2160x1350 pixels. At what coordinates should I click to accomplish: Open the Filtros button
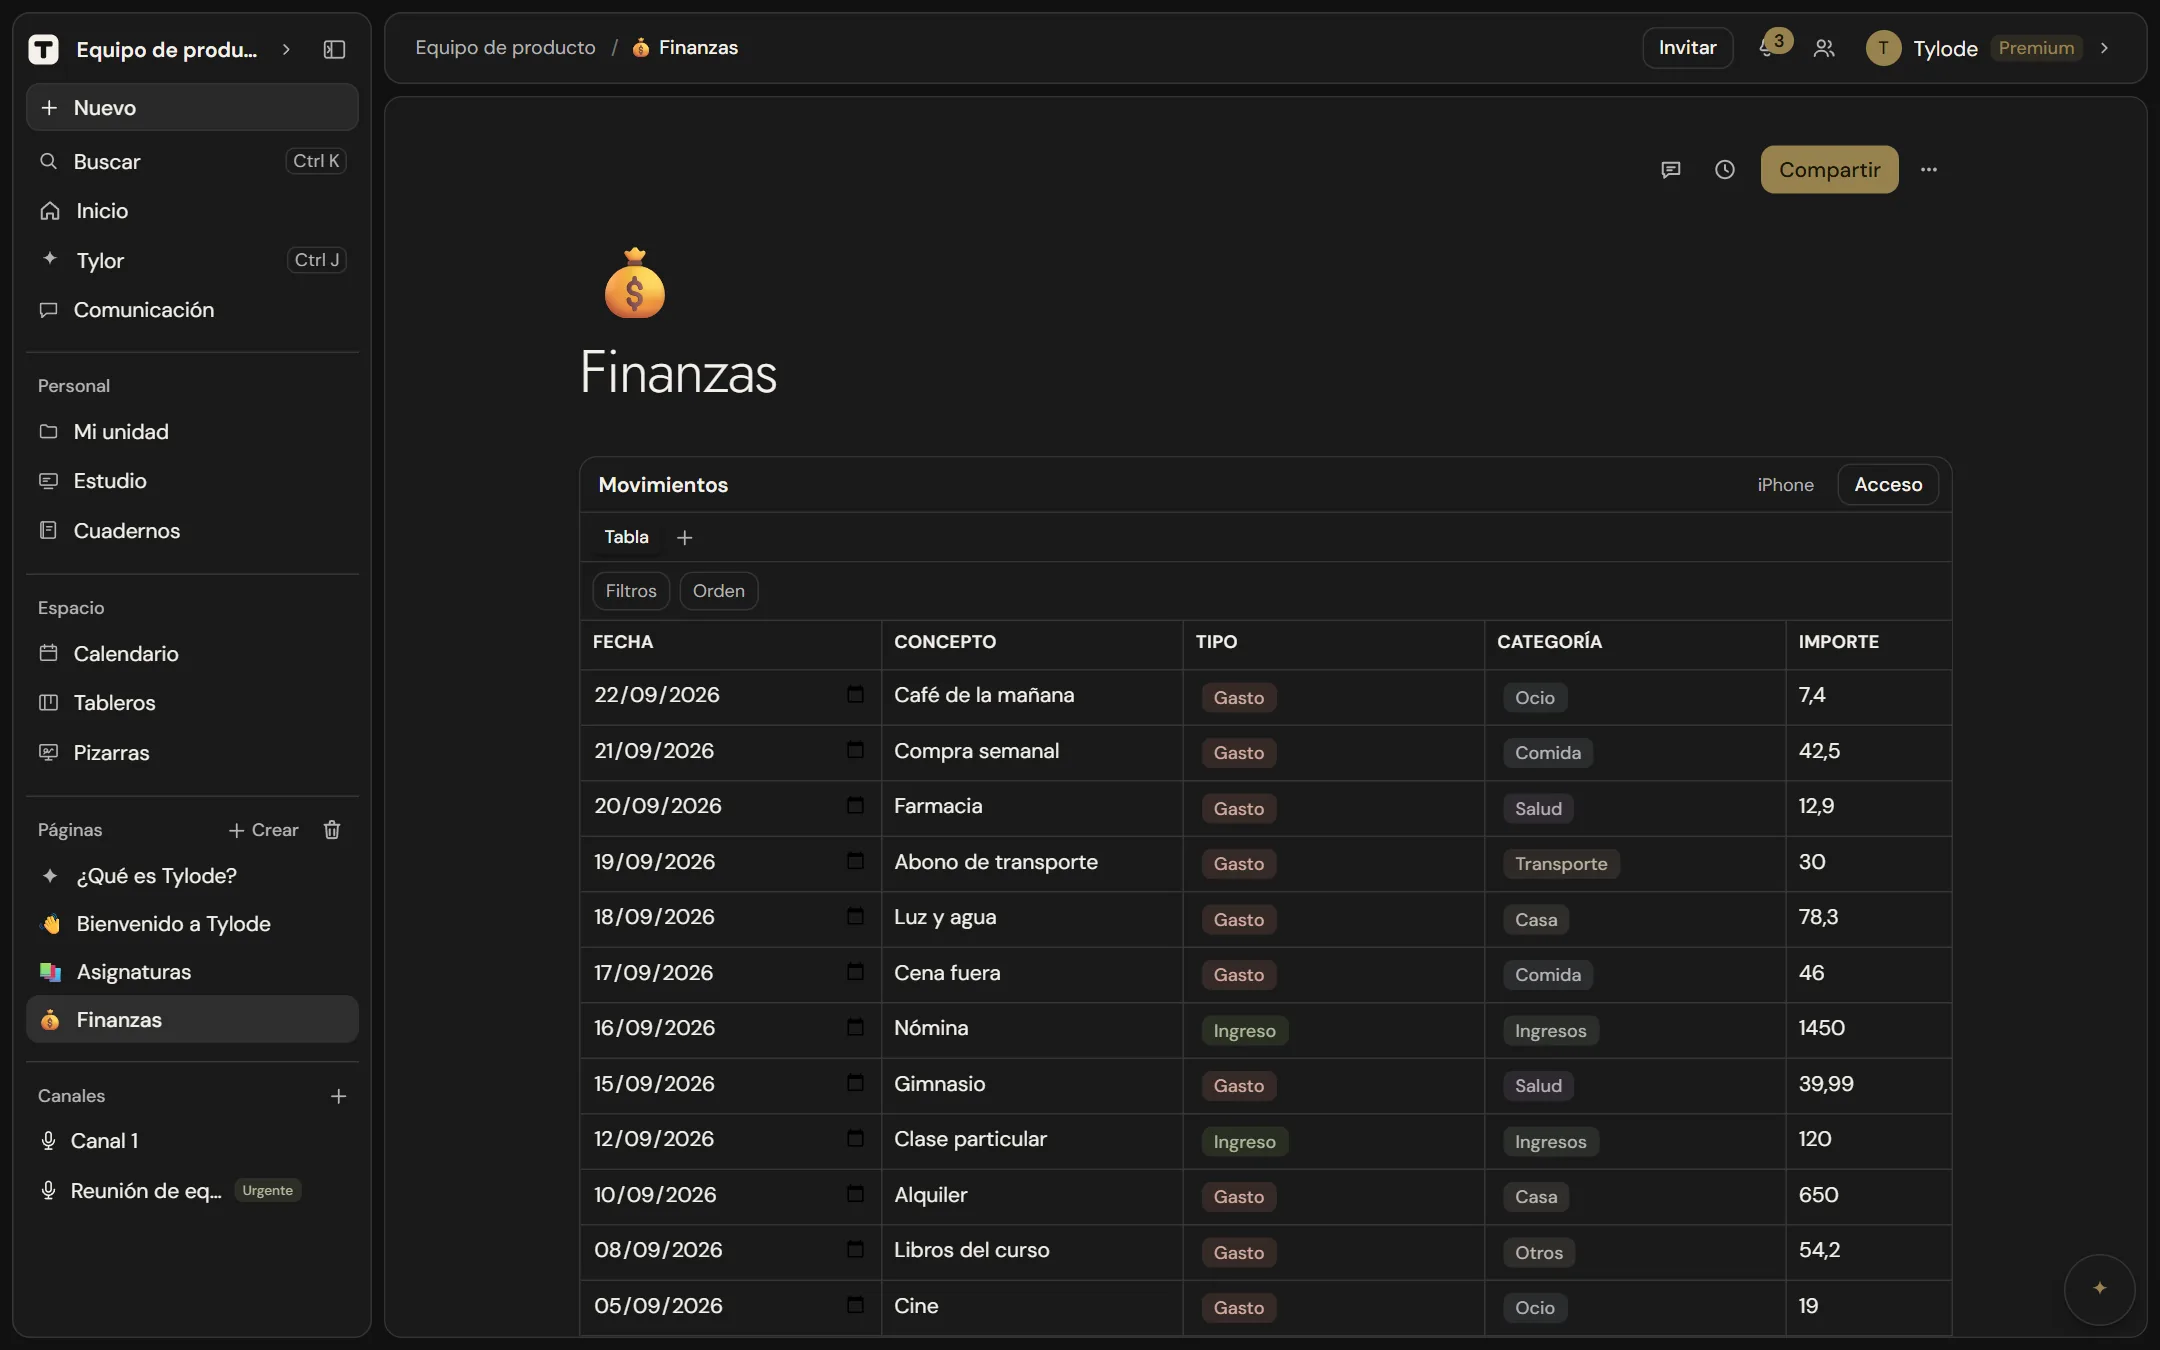click(631, 591)
